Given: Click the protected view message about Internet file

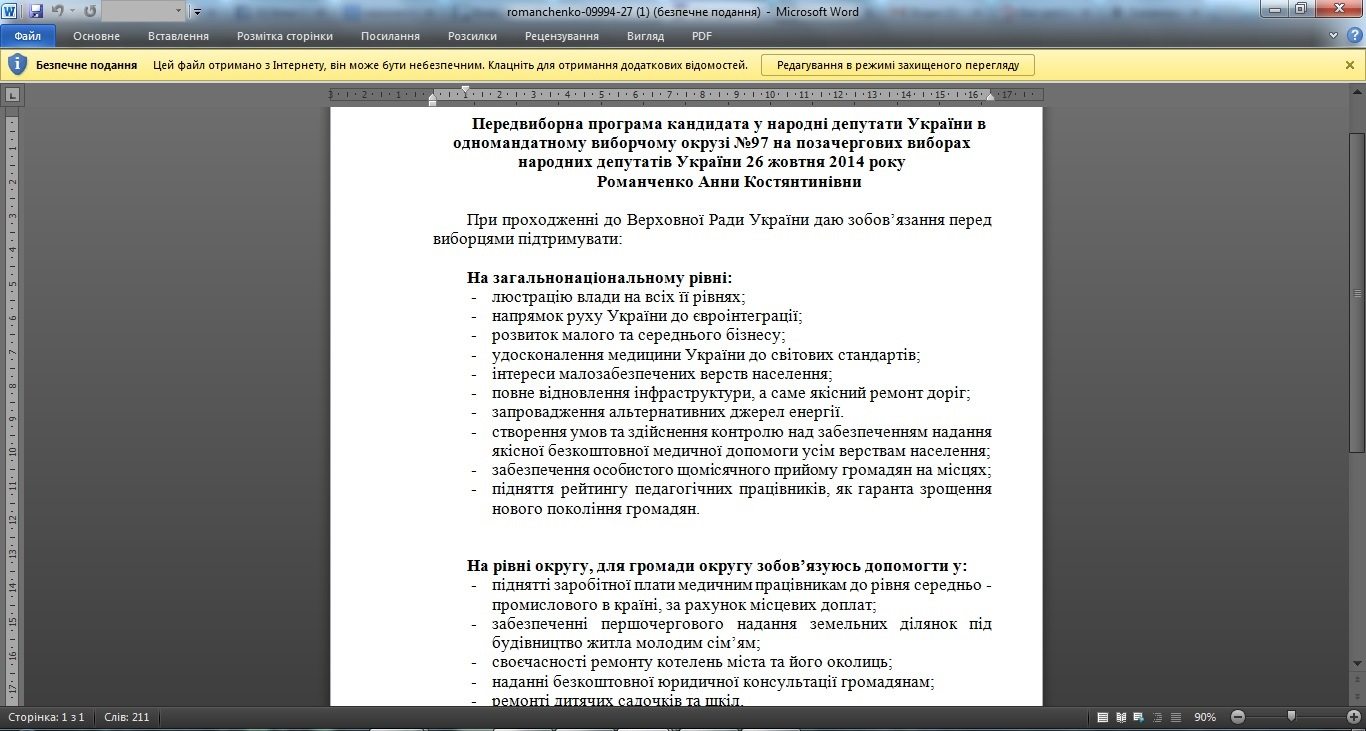Looking at the screenshot, I should pos(450,65).
